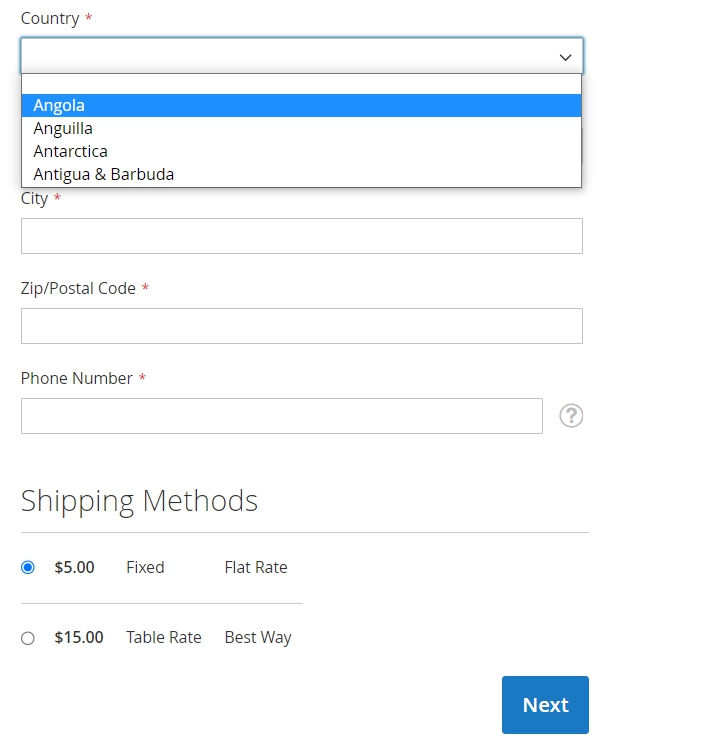Click the Country field label

coord(50,18)
